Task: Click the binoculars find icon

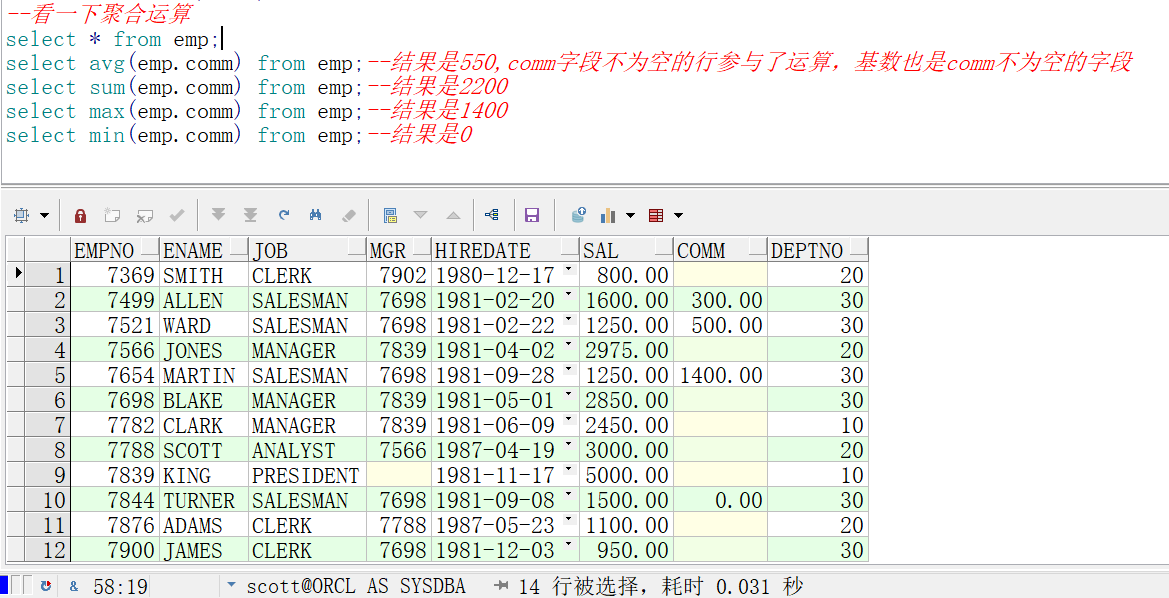Action: (317, 214)
